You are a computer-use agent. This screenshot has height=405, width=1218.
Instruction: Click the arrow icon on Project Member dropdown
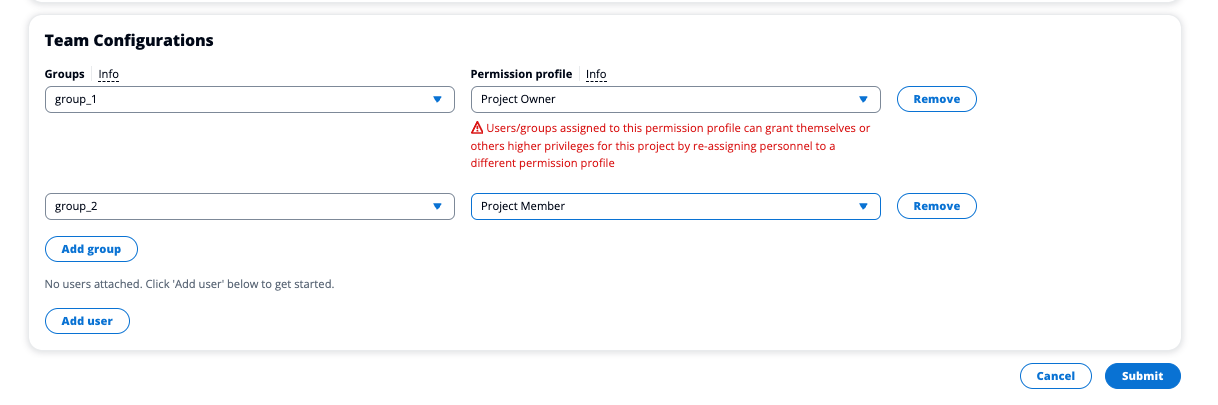863,206
